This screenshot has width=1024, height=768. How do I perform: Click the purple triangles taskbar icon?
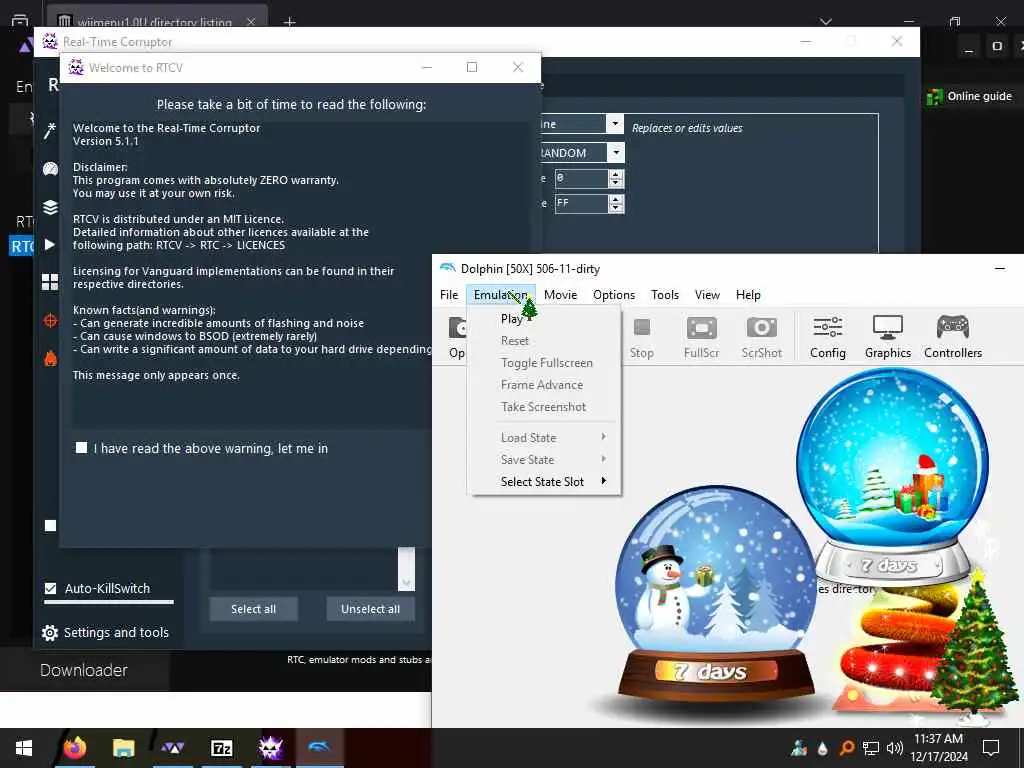click(172, 748)
